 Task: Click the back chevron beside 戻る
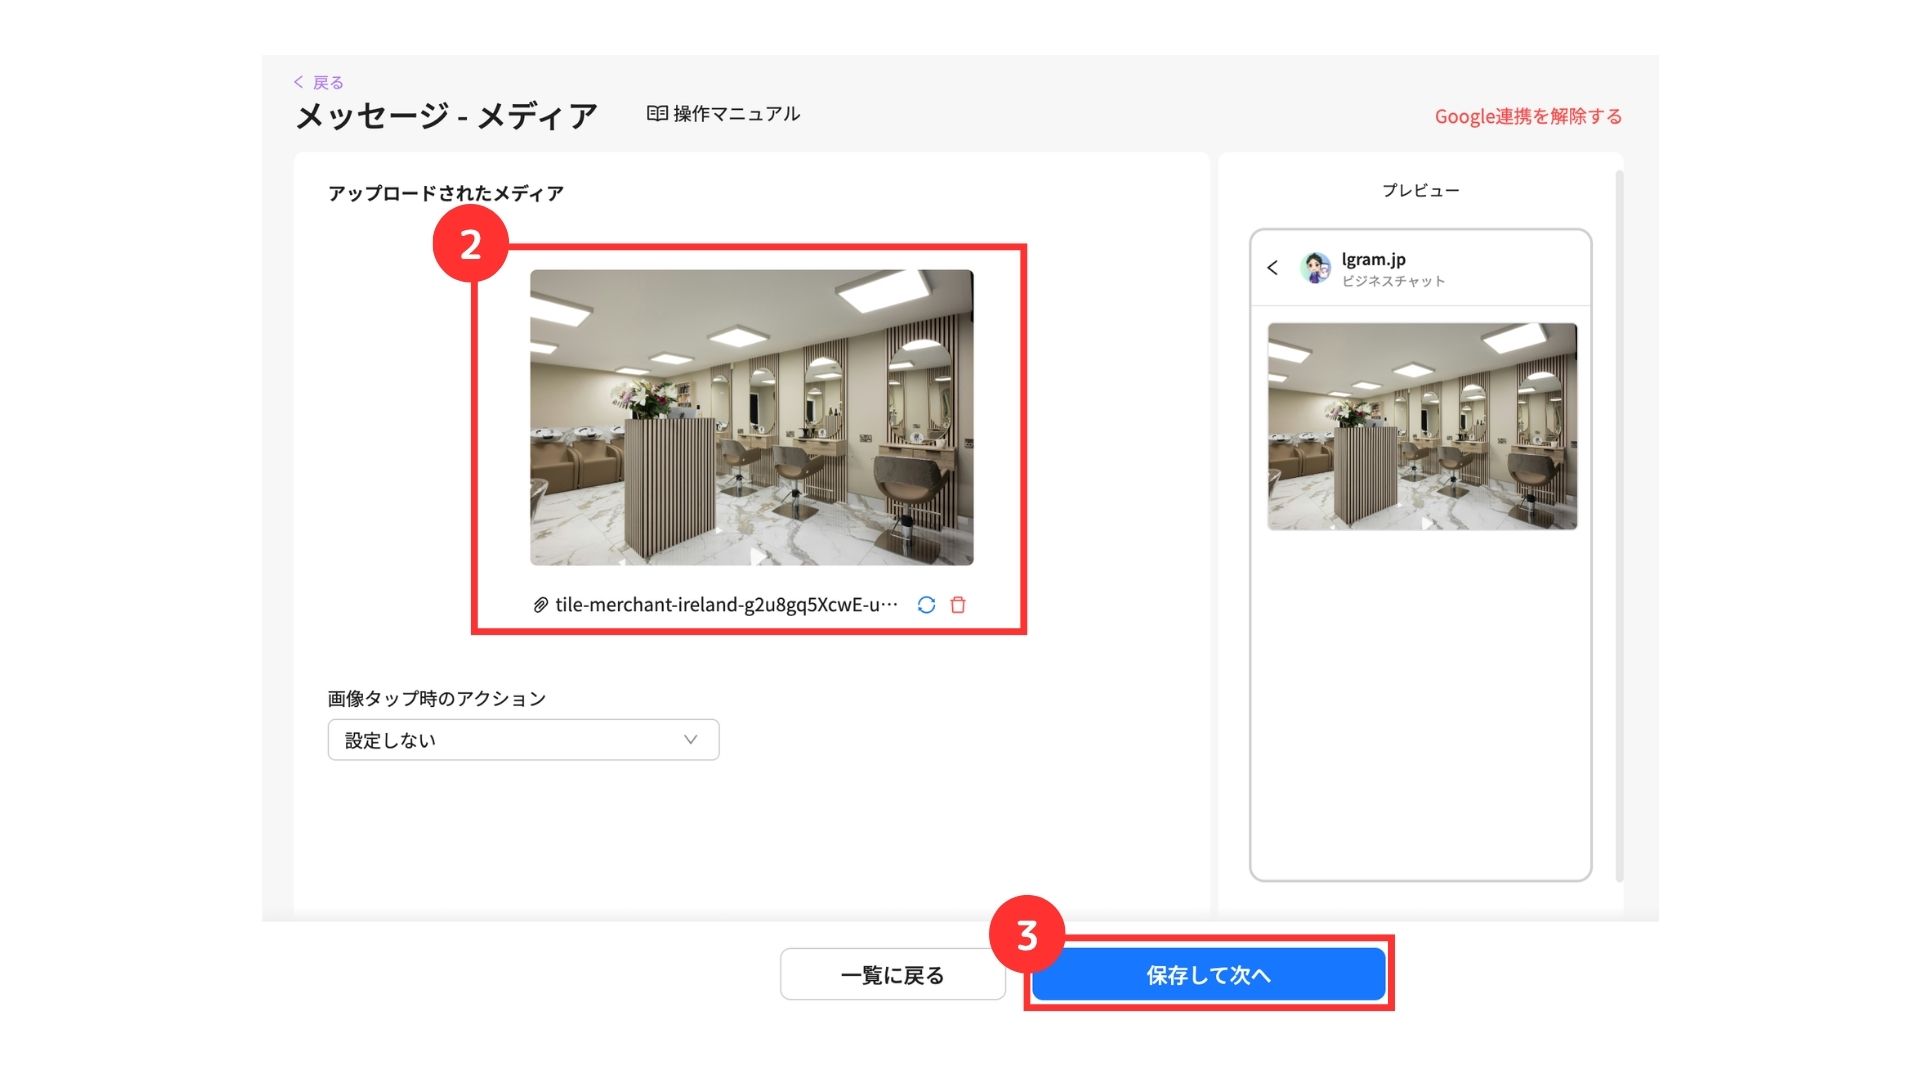298,82
